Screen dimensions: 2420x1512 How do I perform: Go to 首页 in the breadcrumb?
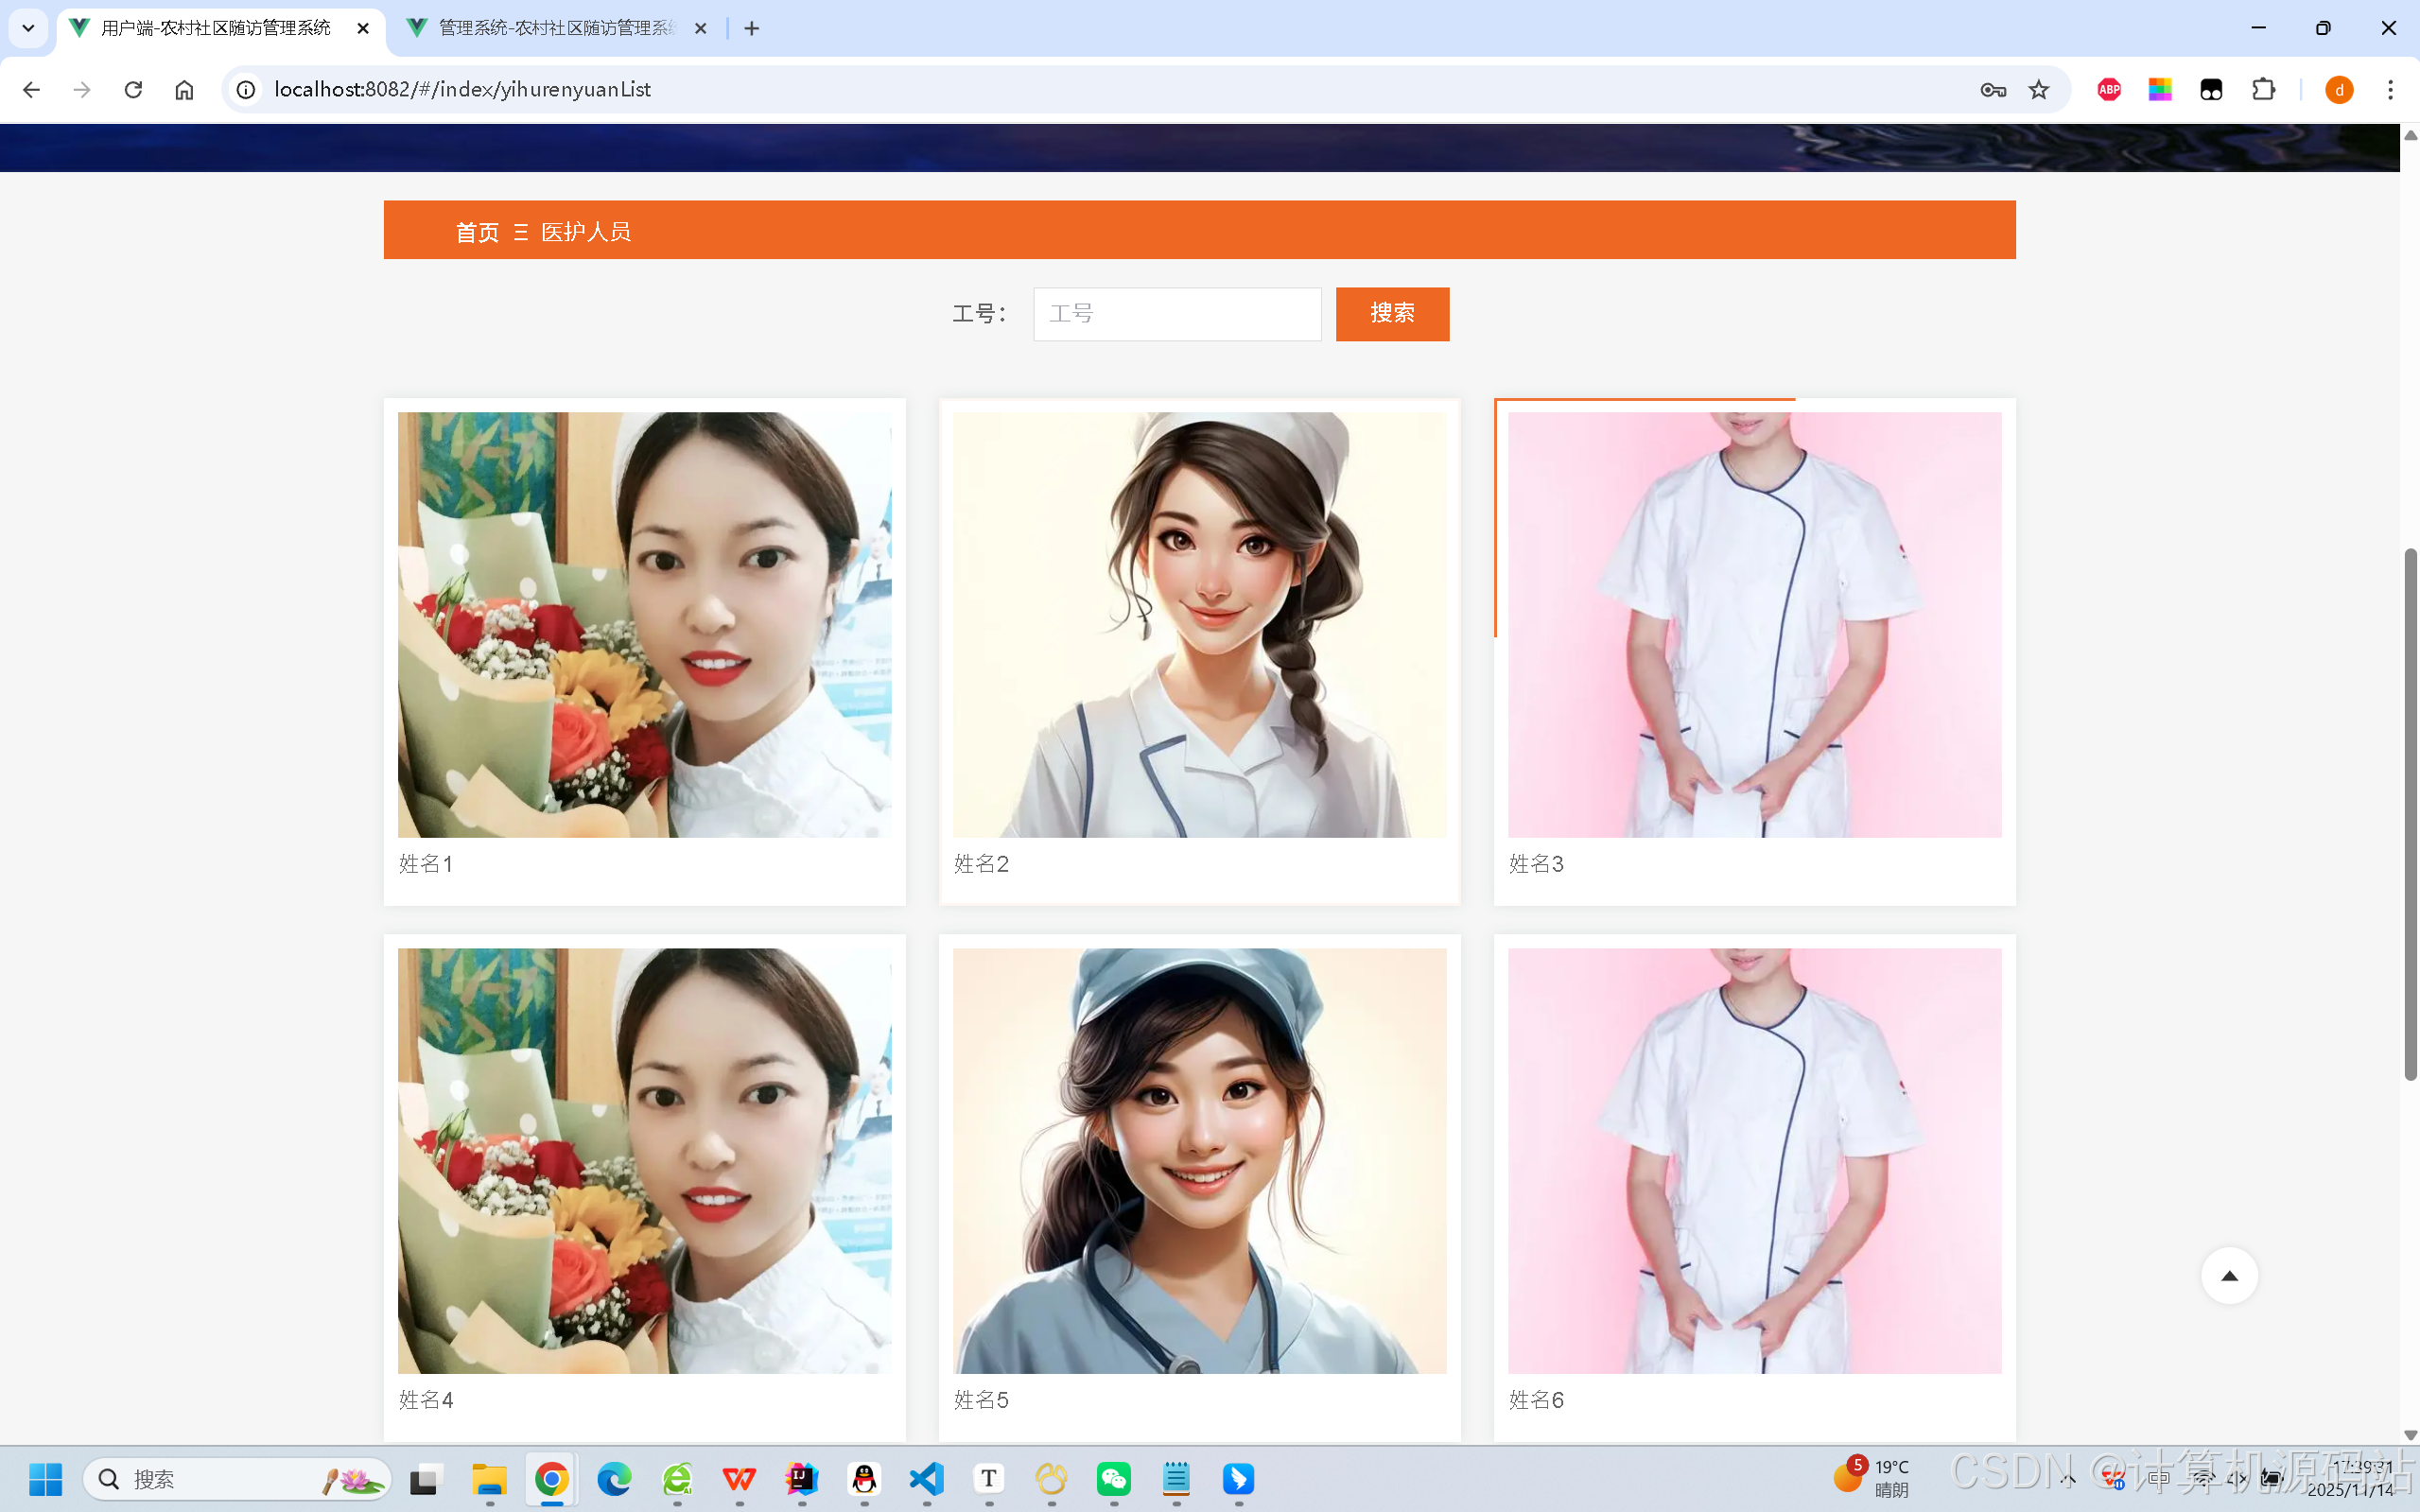coord(477,232)
